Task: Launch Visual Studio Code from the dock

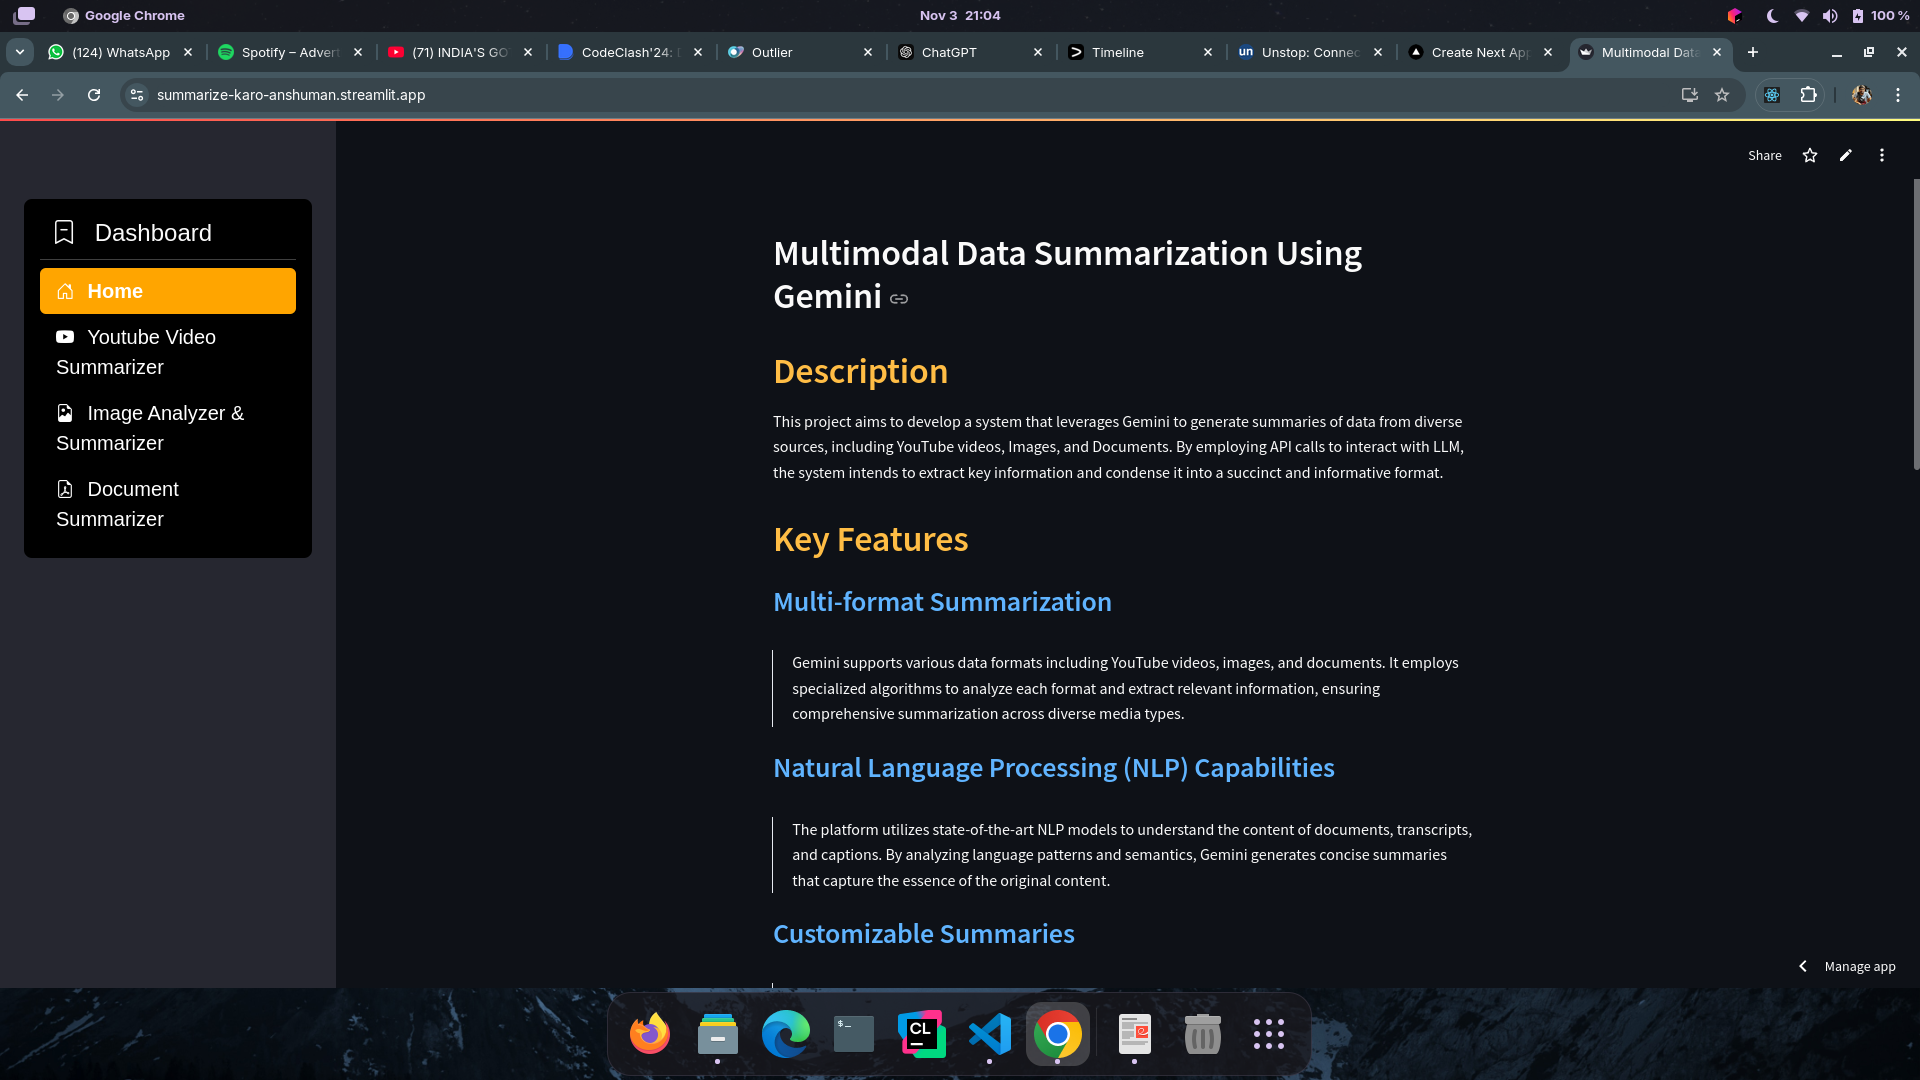Action: (x=989, y=1034)
